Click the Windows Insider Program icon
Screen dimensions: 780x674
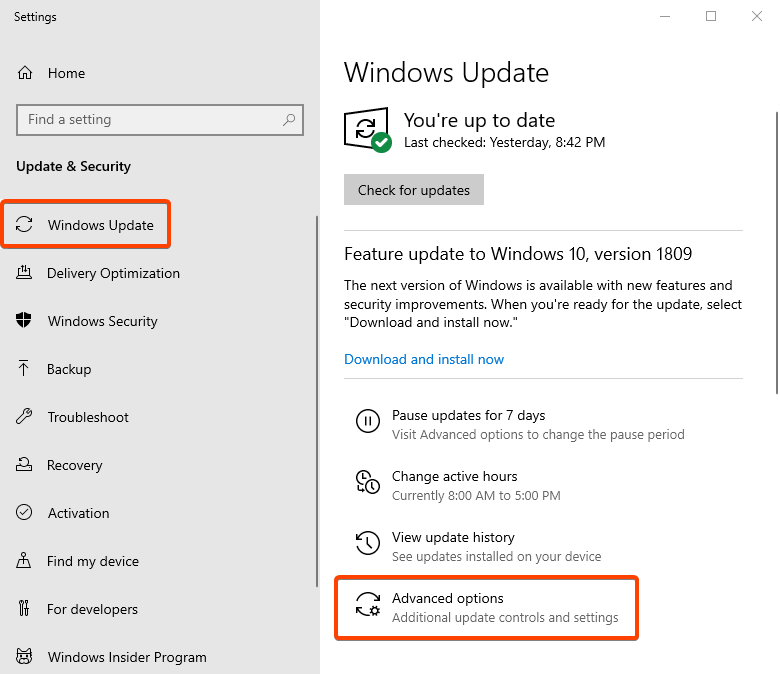pyautogui.click(x=25, y=657)
